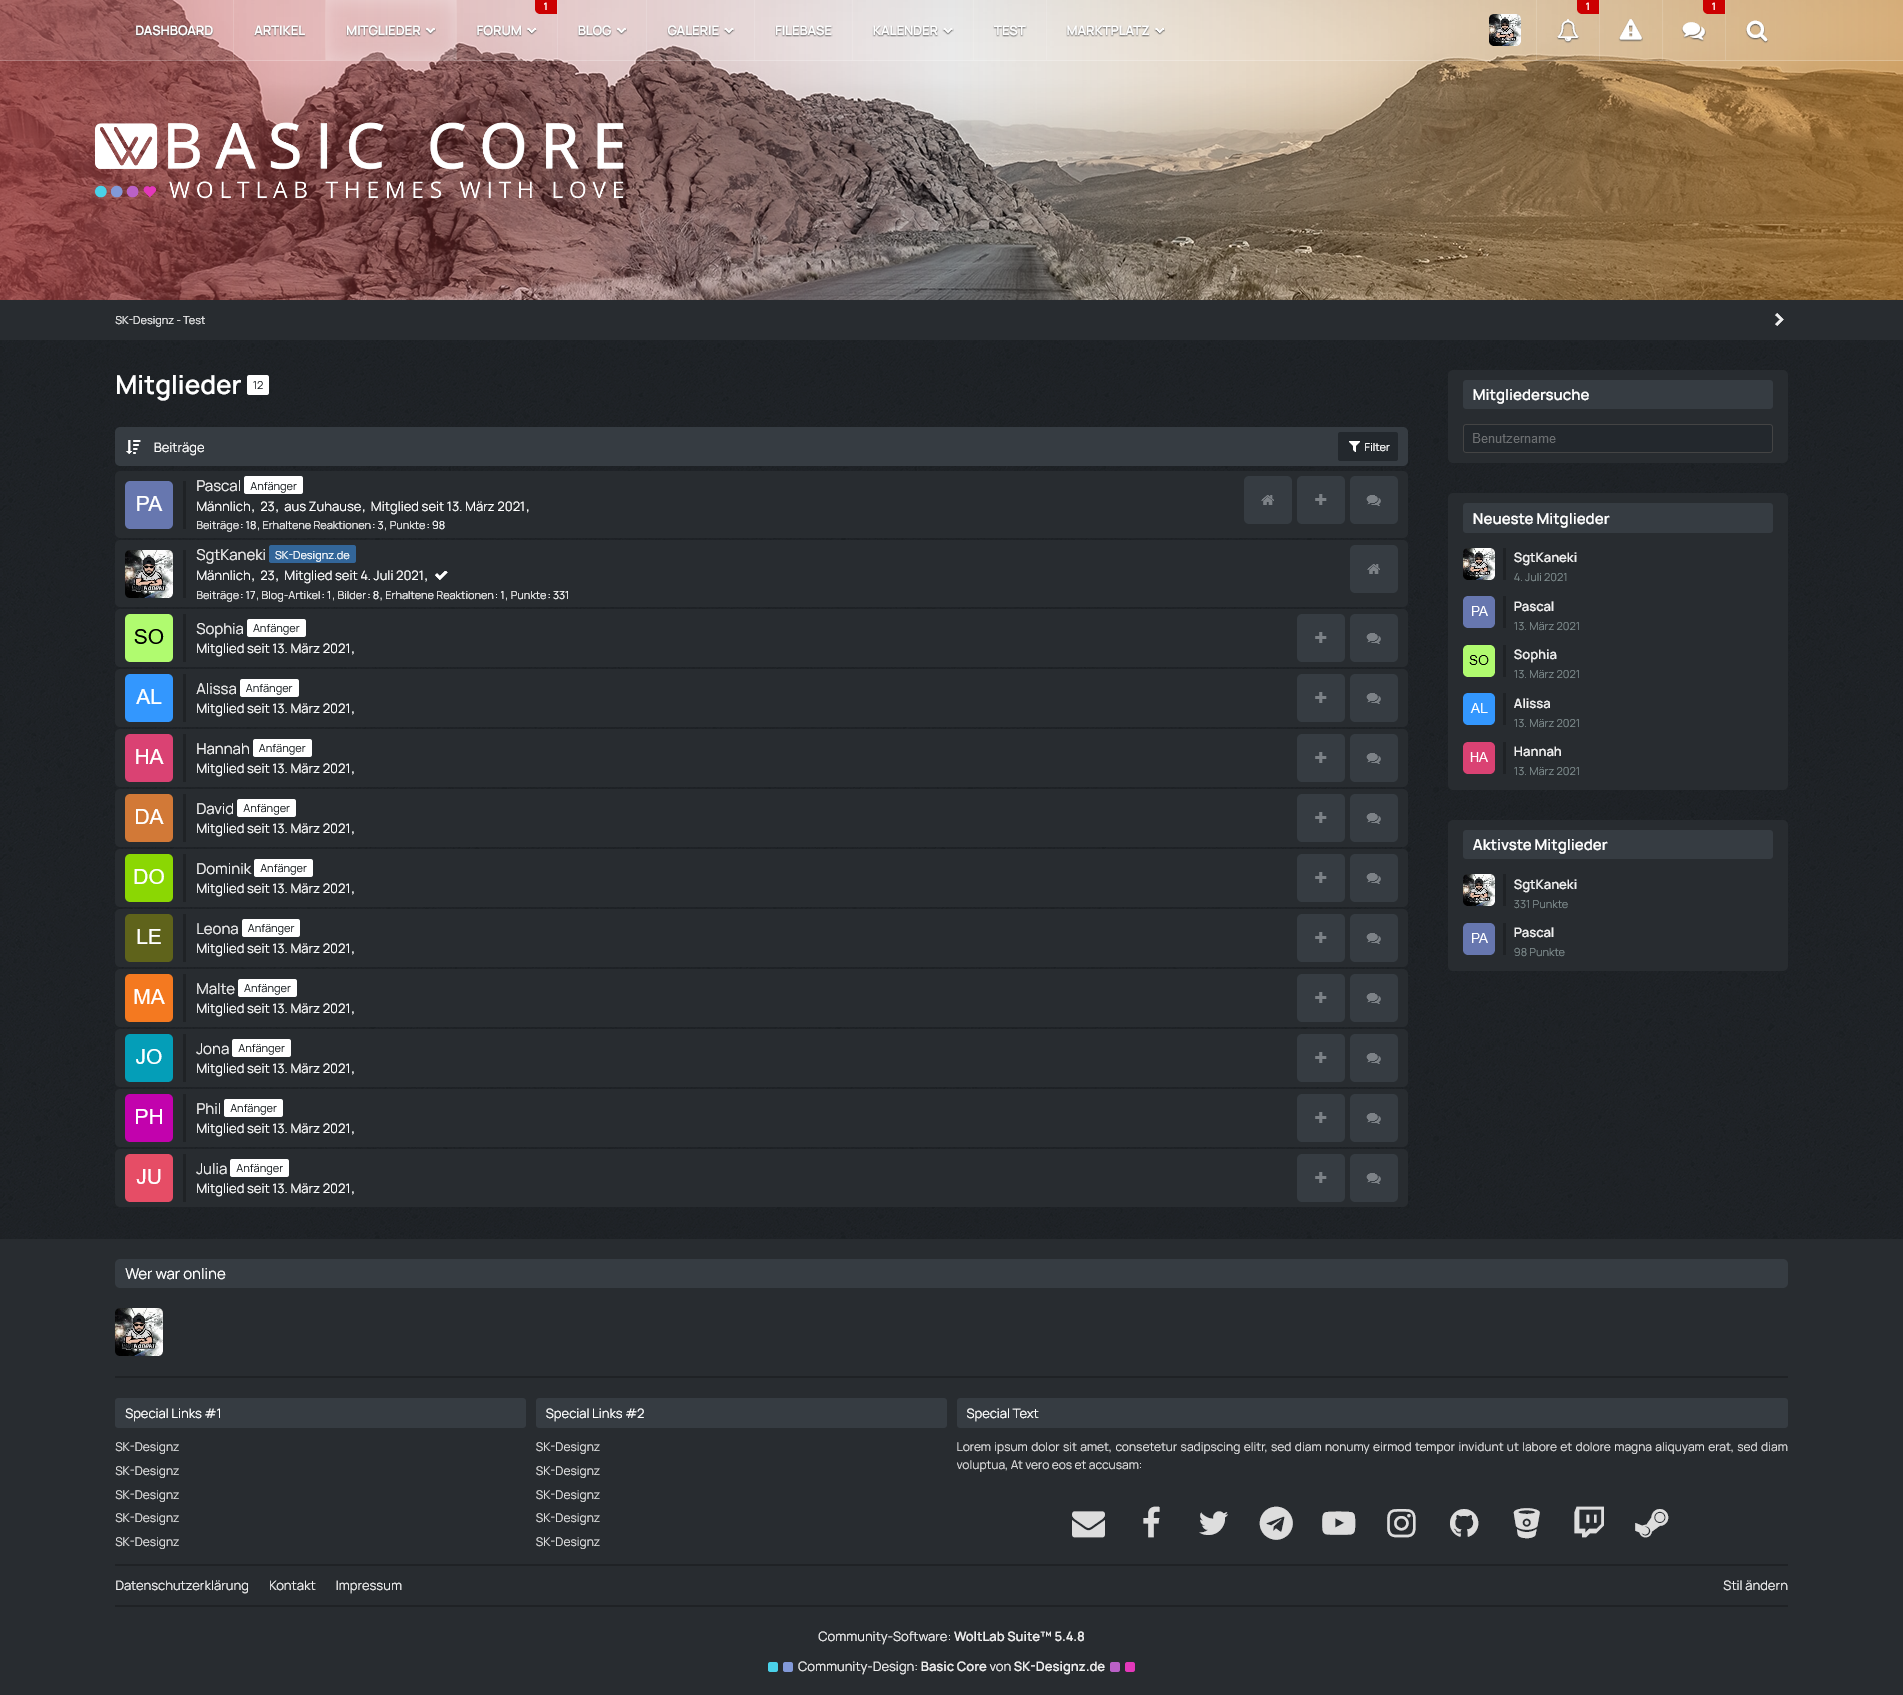Viewport: 1903px width, 1695px height.
Task: Open the Filebase menu item
Action: tap(802, 31)
